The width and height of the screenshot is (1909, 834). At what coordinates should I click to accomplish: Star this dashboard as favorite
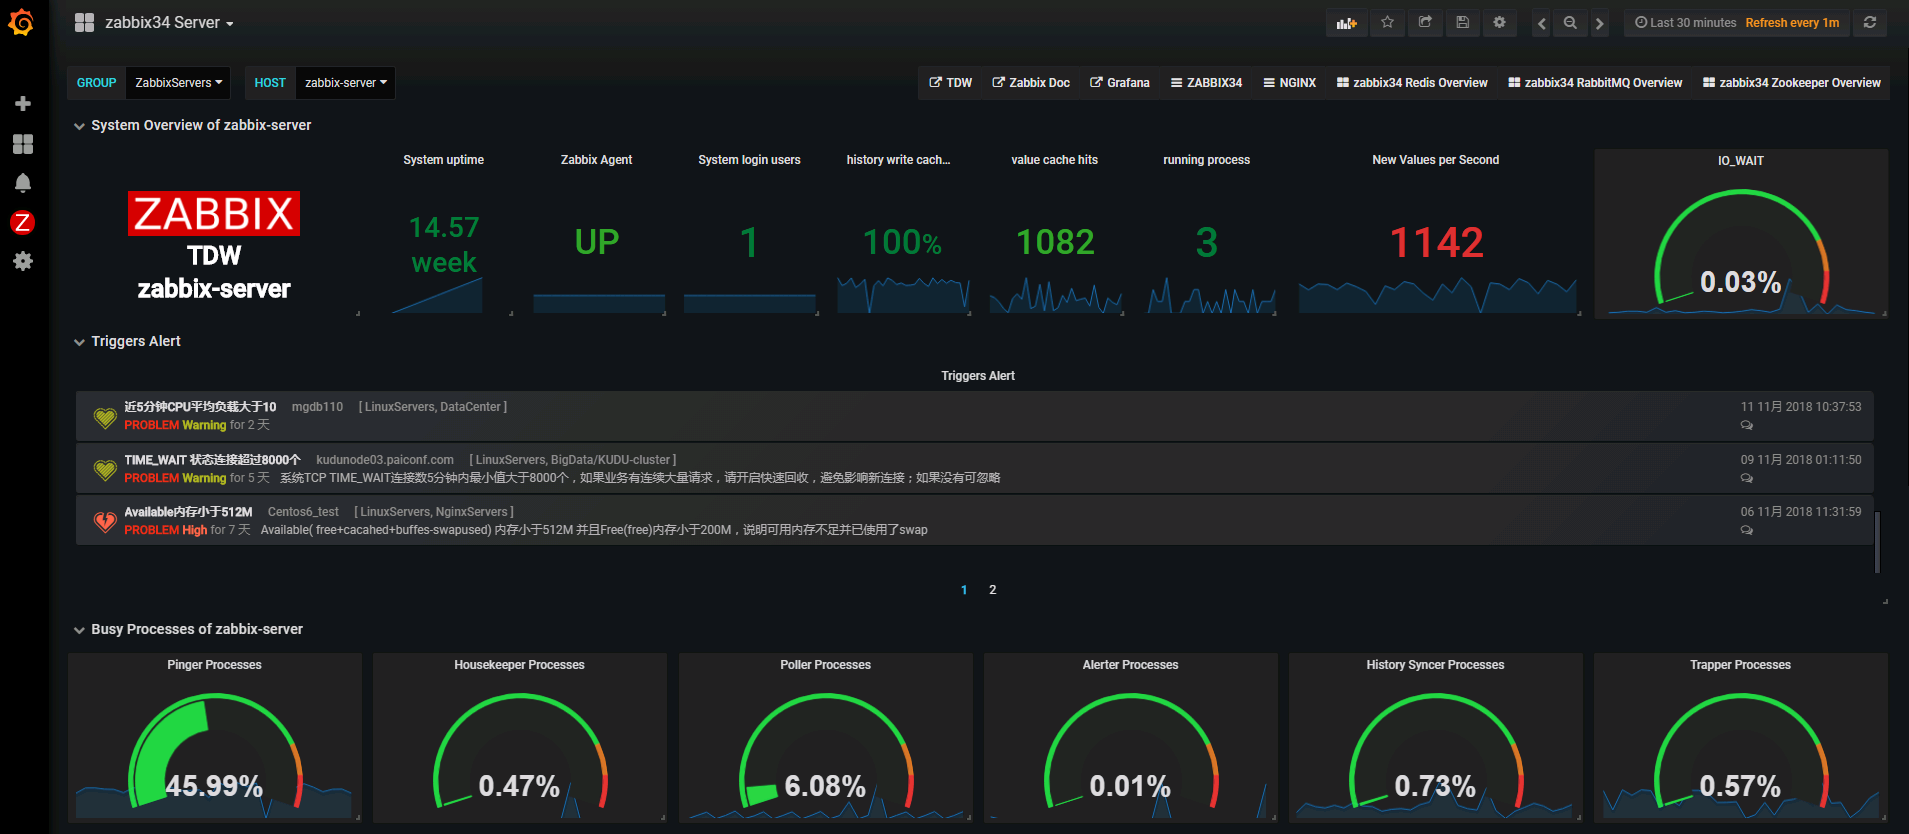pos(1387,23)
